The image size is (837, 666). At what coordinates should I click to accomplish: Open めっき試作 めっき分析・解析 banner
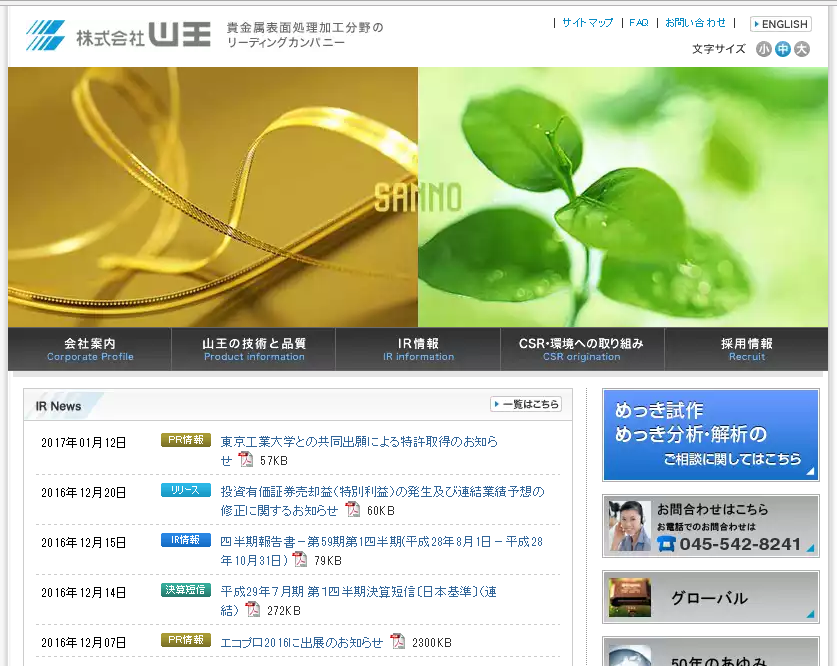coord(710,435)
